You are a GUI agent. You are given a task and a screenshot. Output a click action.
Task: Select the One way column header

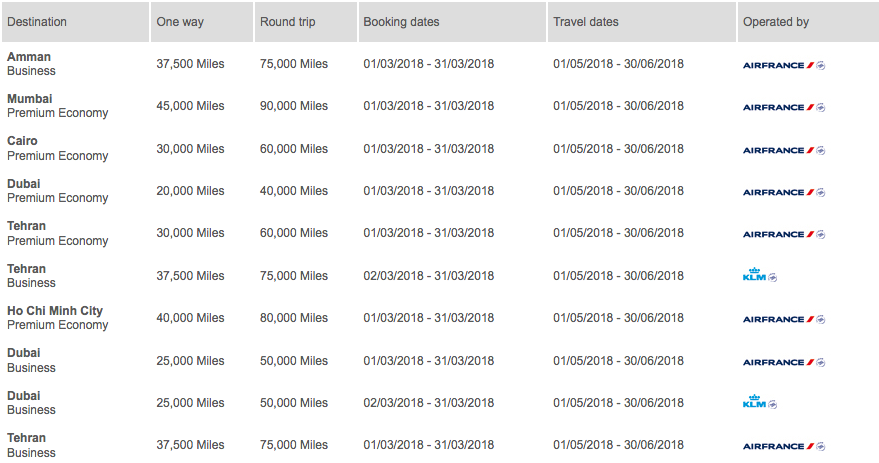(x=181, y=22)
